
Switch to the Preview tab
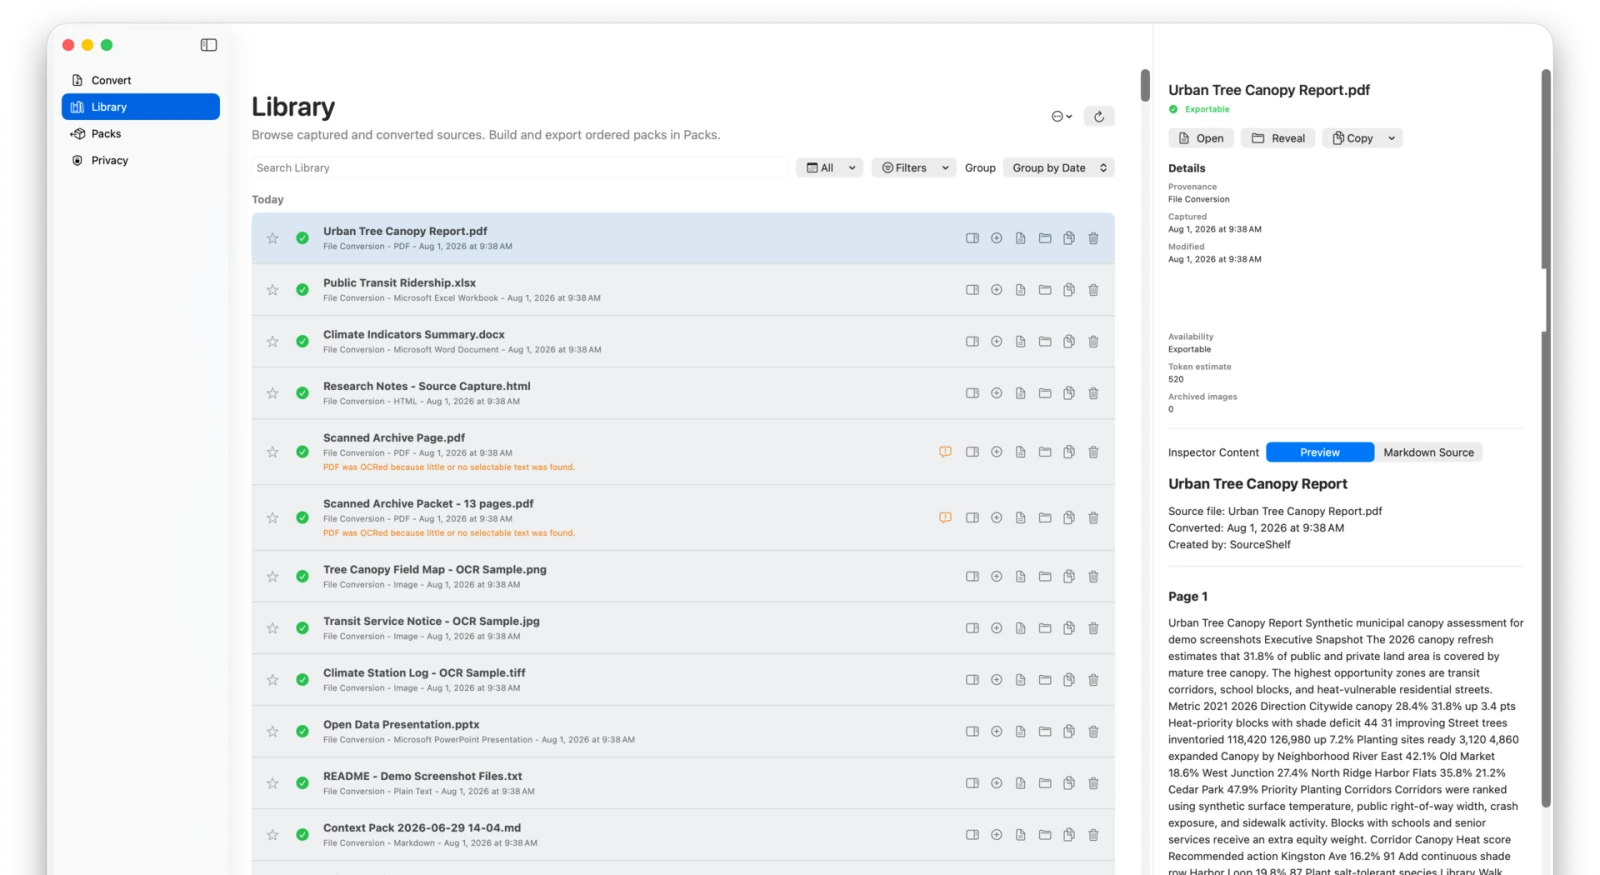[x=1320, y=453]
